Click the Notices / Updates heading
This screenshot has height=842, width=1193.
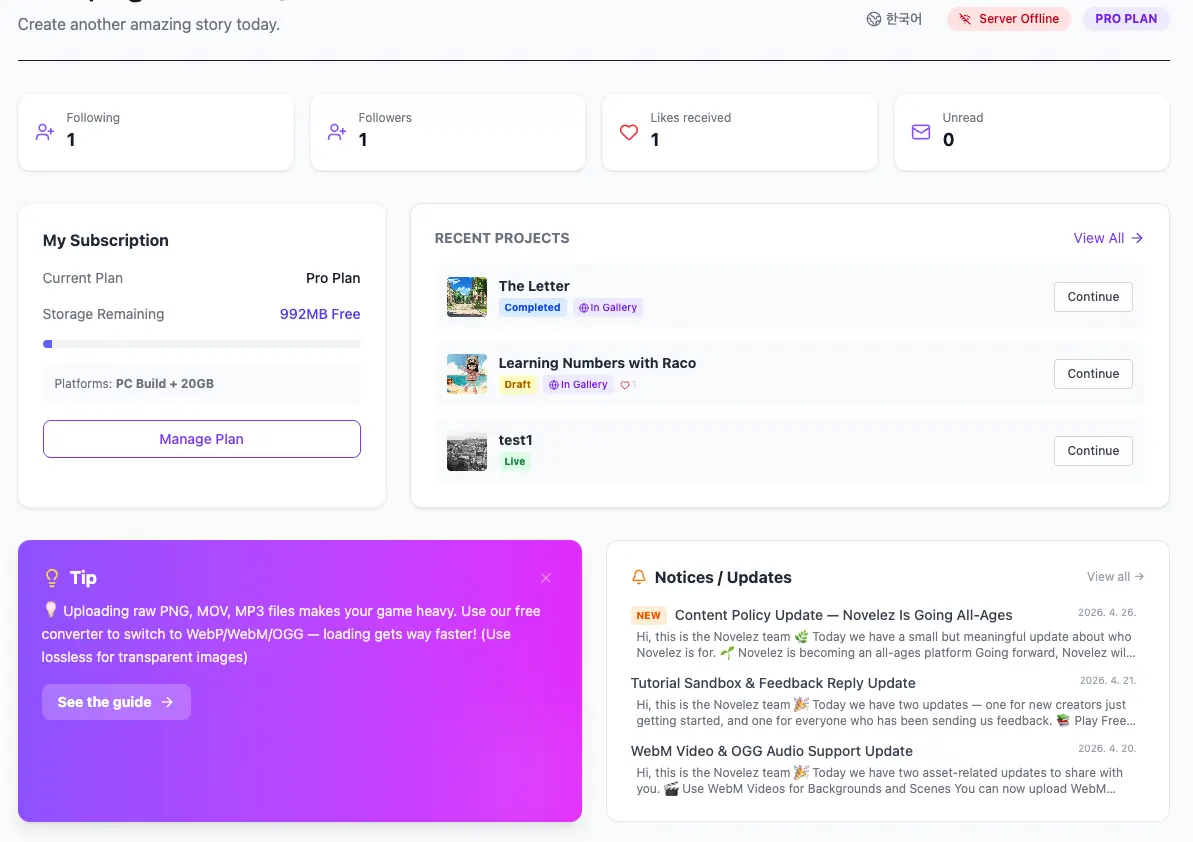tap(723, 577)
